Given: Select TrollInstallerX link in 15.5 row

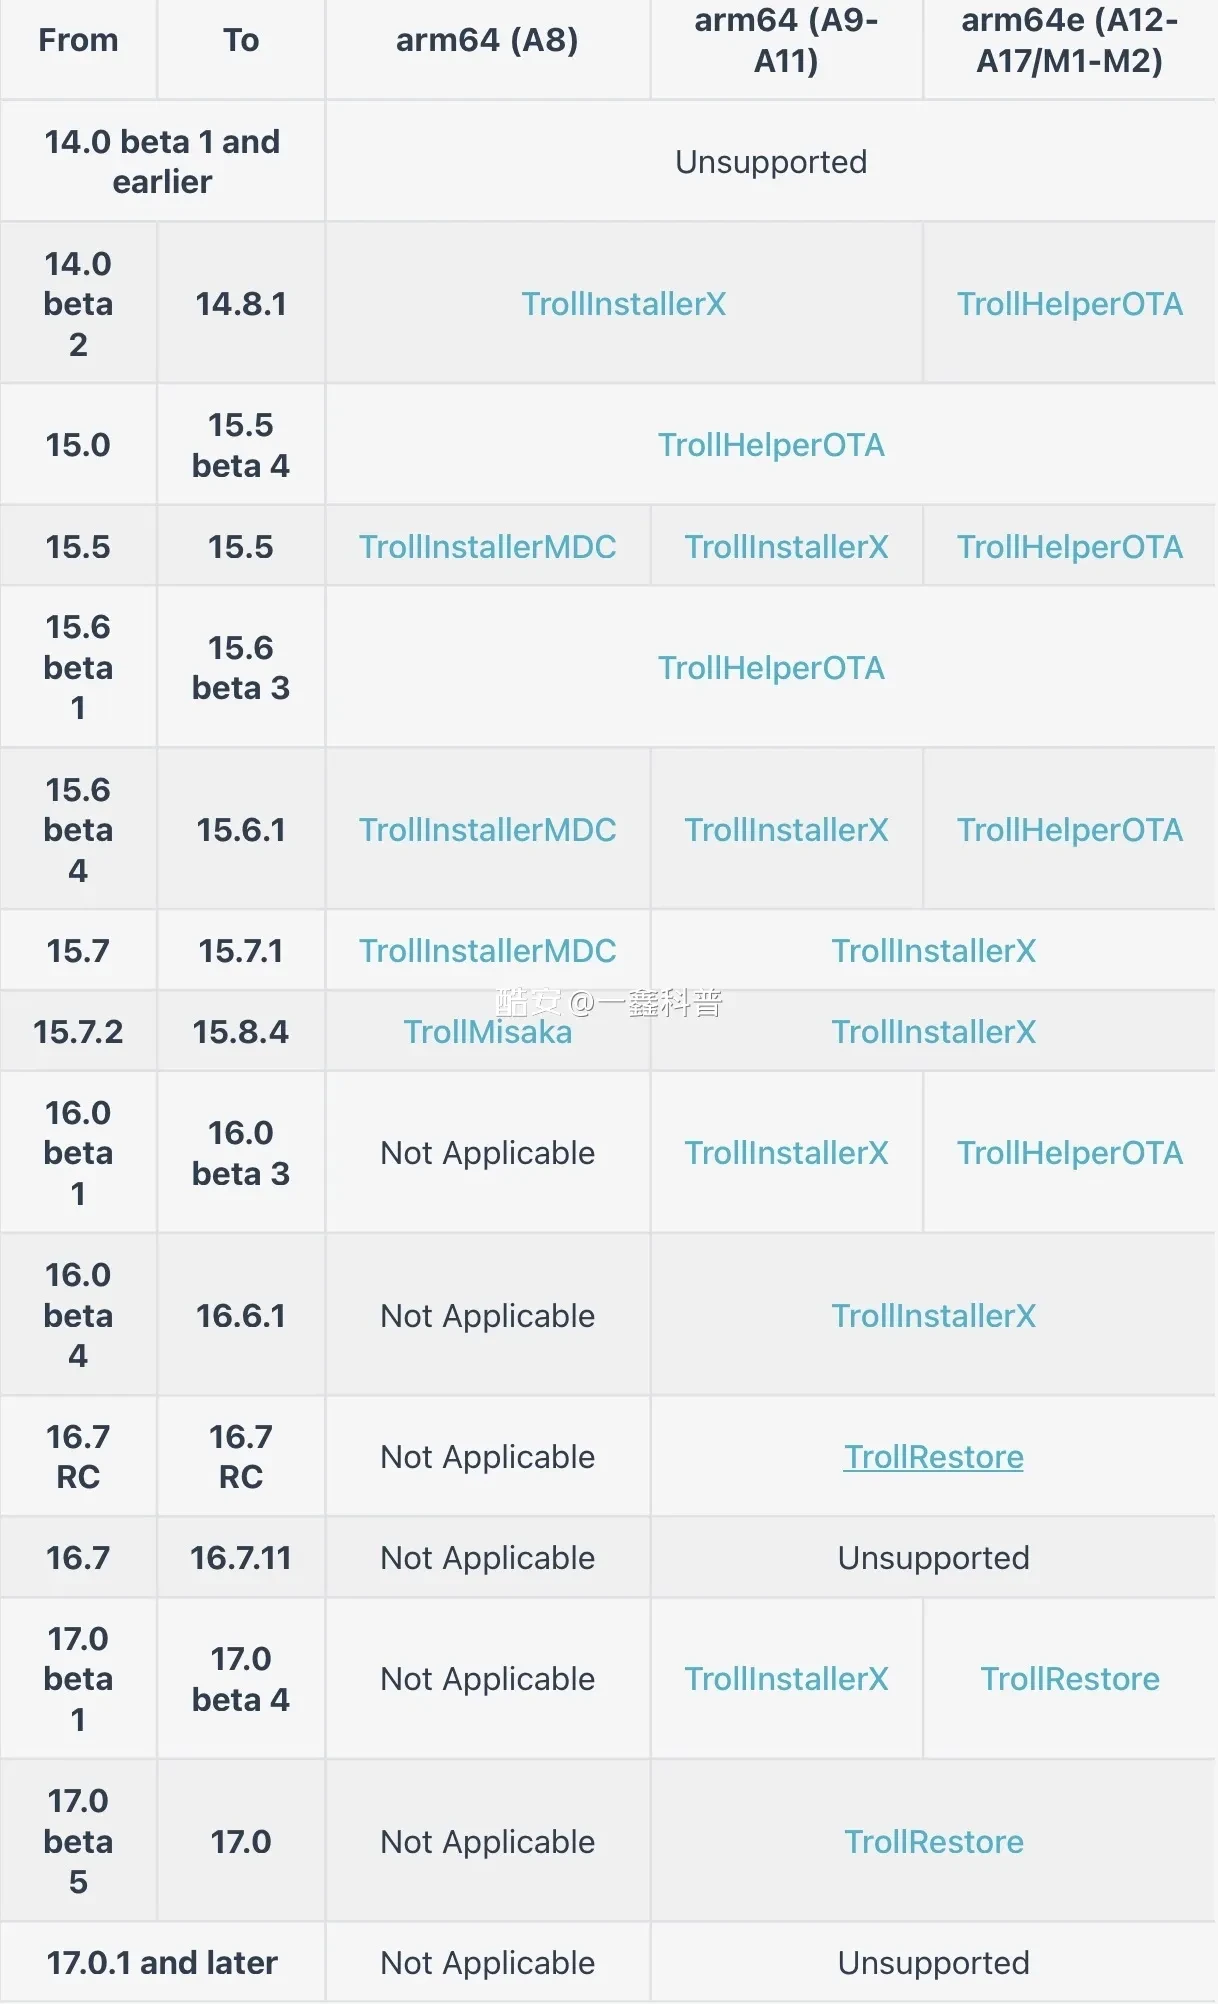Looking at the screenshot, I should pyautogui.click(x=786, y=547).
